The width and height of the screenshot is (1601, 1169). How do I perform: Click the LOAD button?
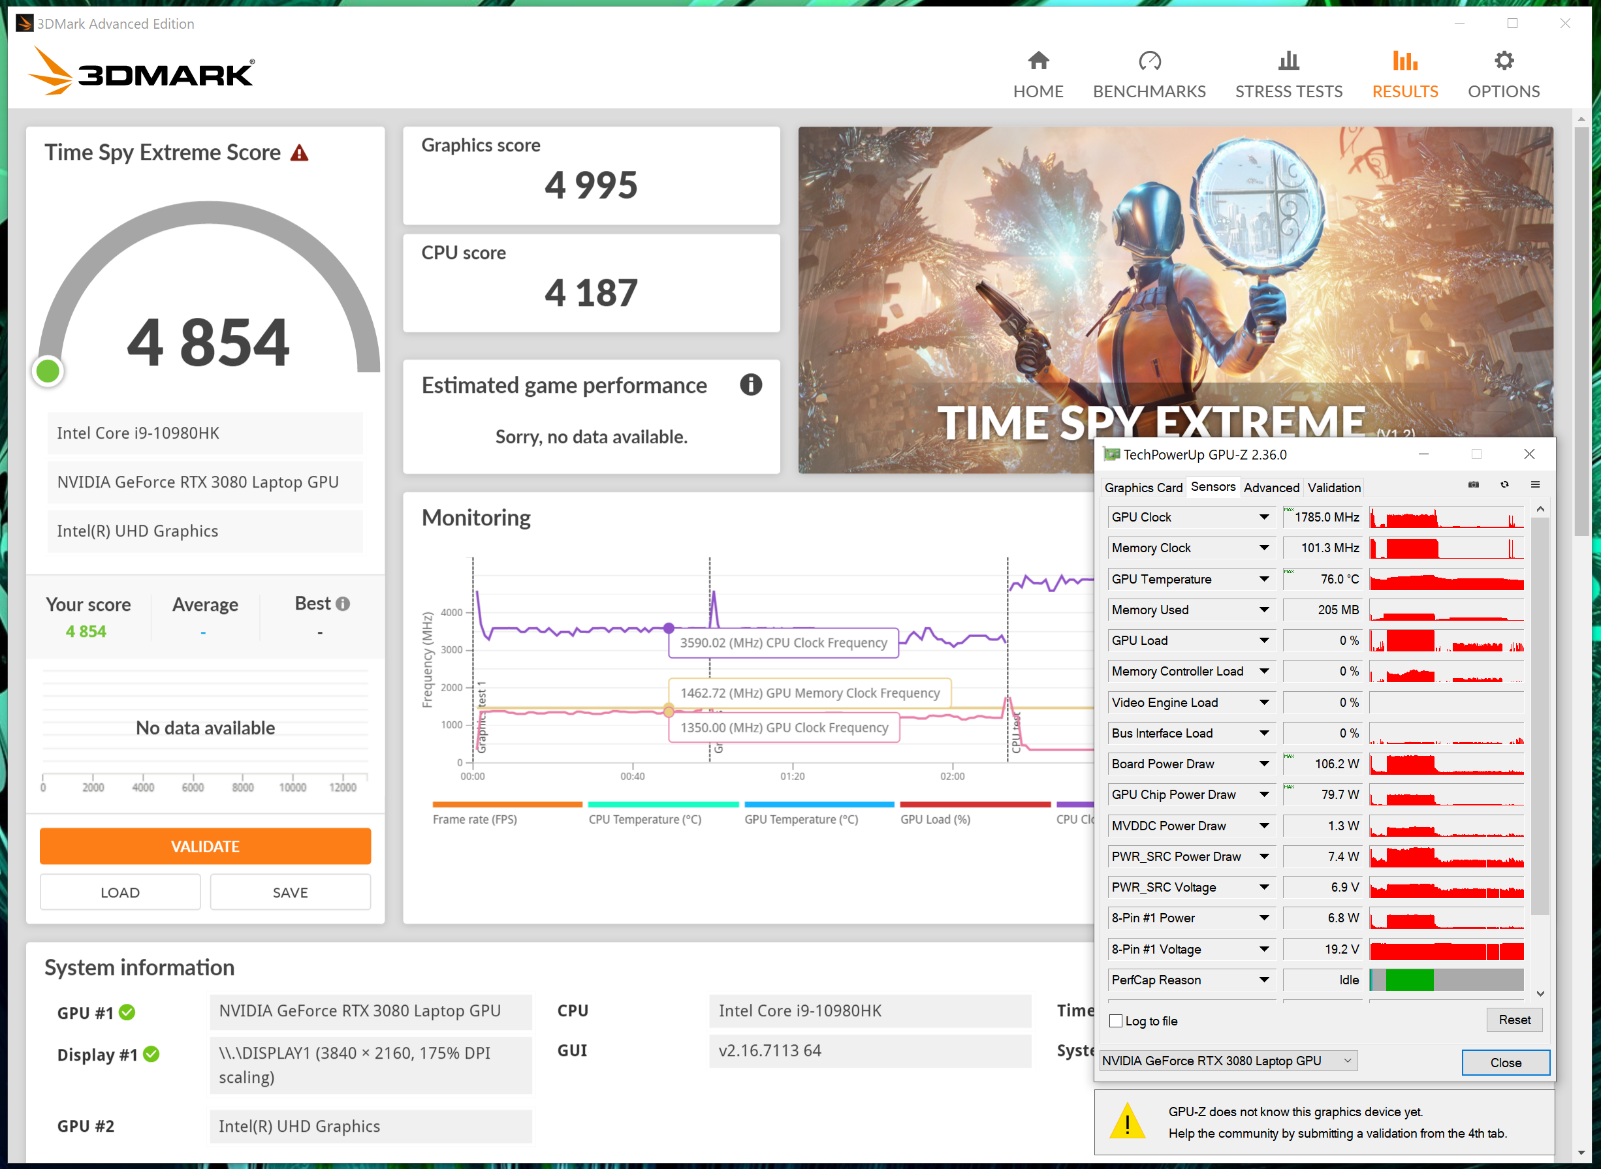click(x=120, y=892)
